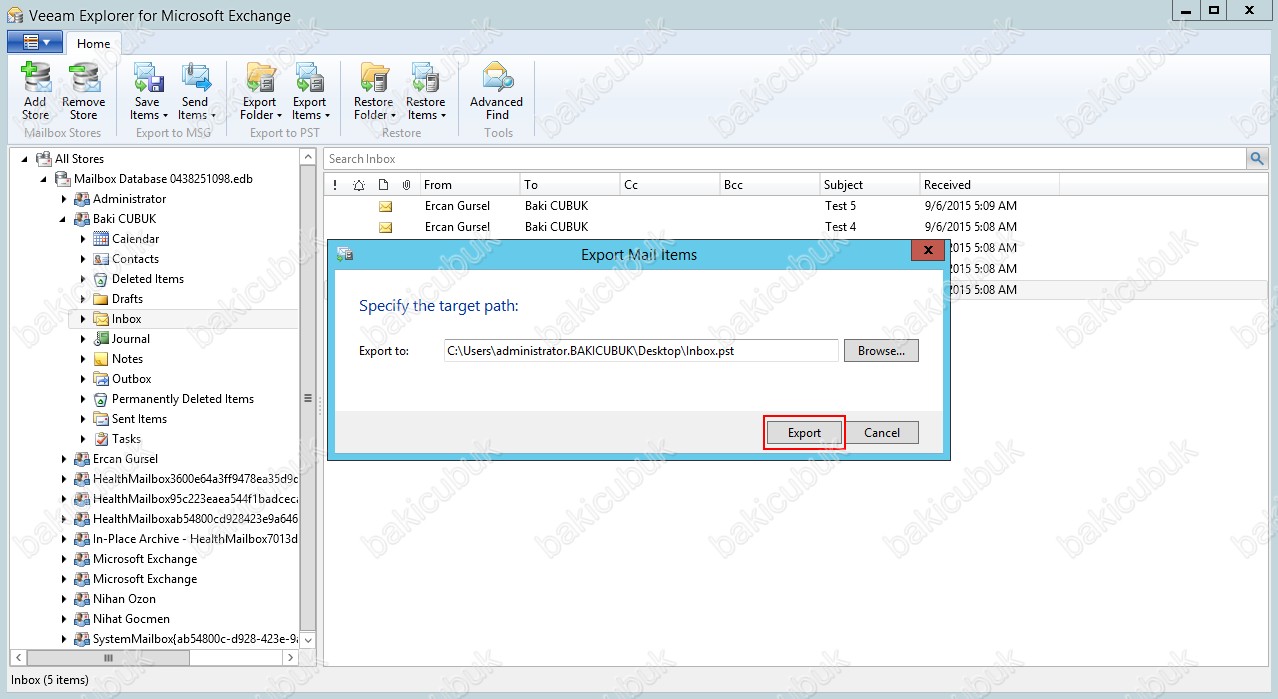Sort by the attachment column header
This screenshot has width=1278, height=699.
[x=406, y=185]
